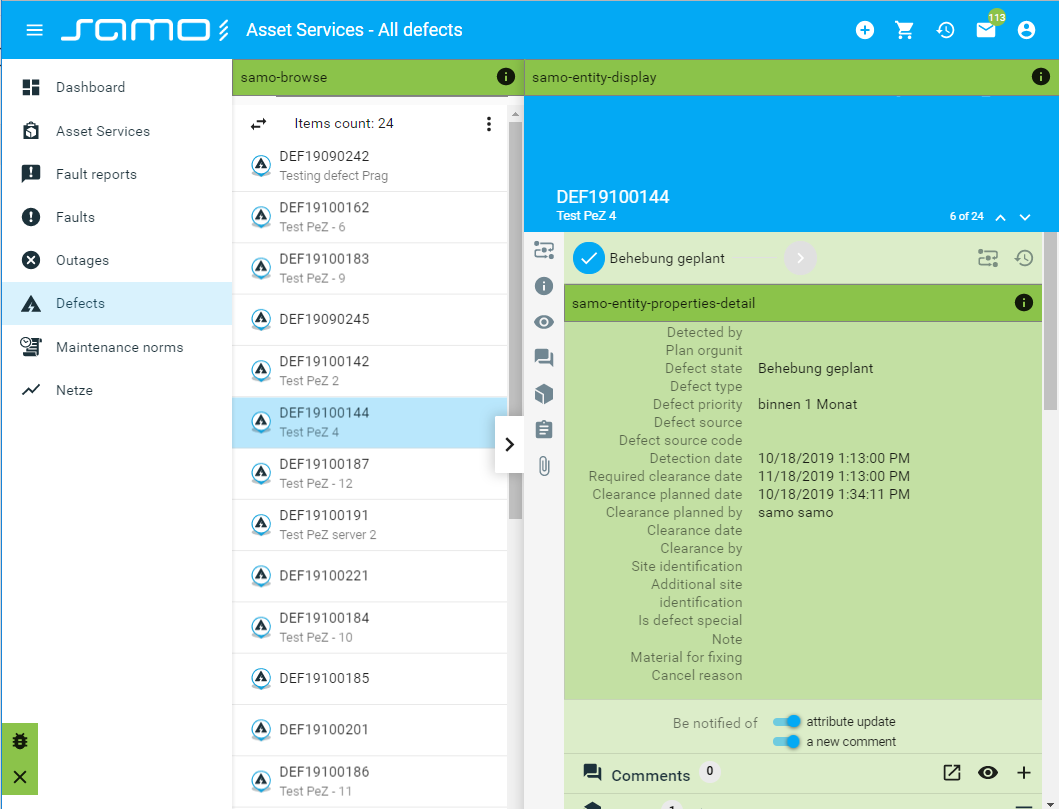Advance to next workflow state arrow
Screen dimensions: 1059x809
pyautogui.click(x=800, y=258)
